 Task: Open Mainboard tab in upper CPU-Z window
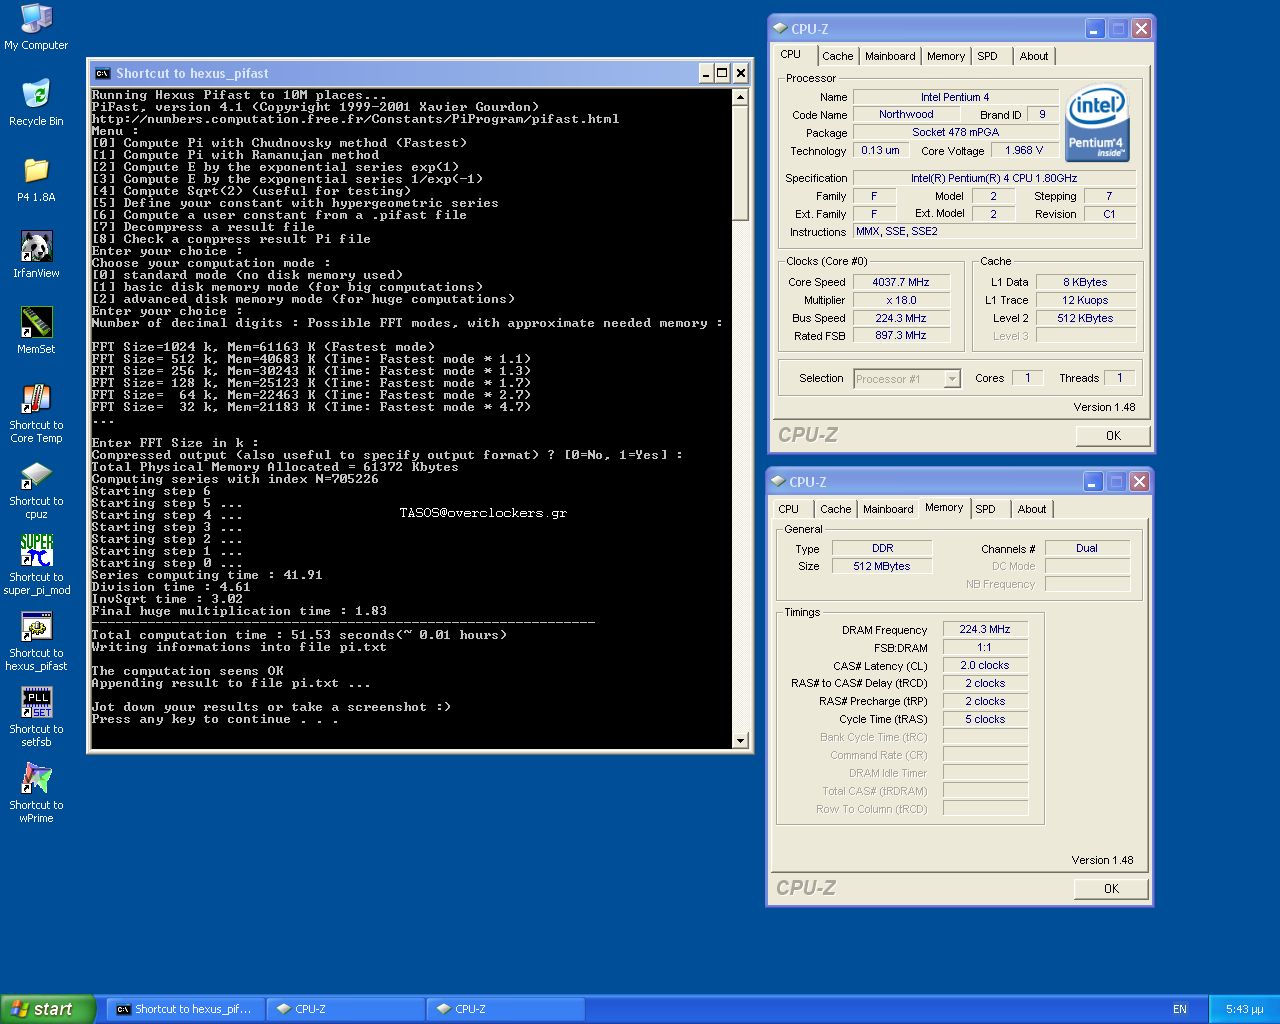[890, 57]
